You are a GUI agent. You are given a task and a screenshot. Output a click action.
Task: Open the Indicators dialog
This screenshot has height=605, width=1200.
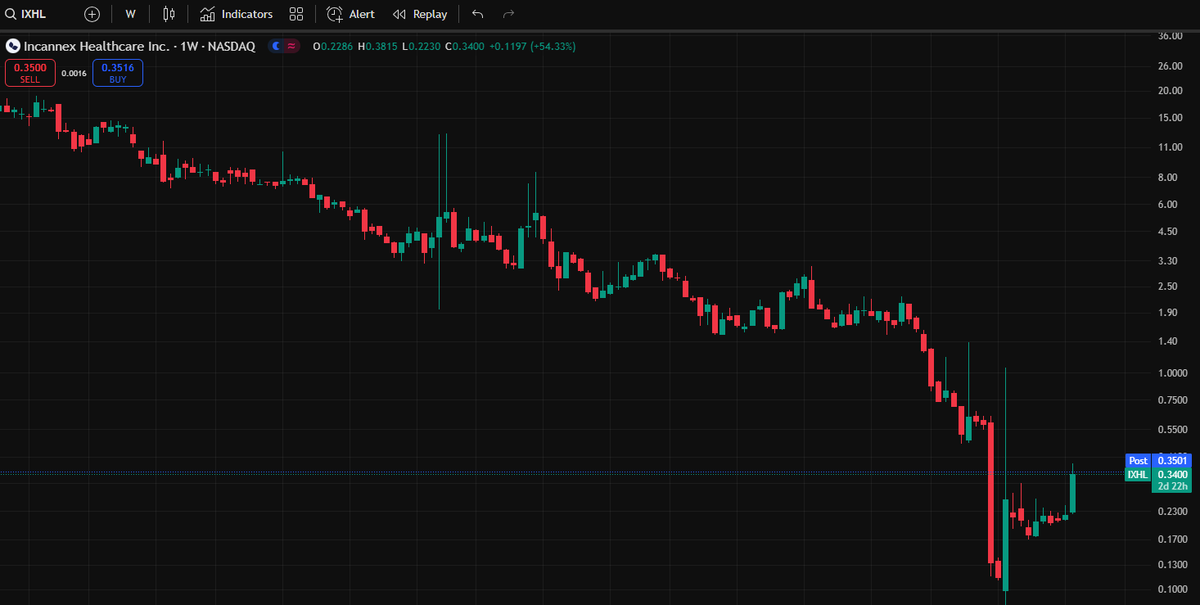[x=236, y=14]
